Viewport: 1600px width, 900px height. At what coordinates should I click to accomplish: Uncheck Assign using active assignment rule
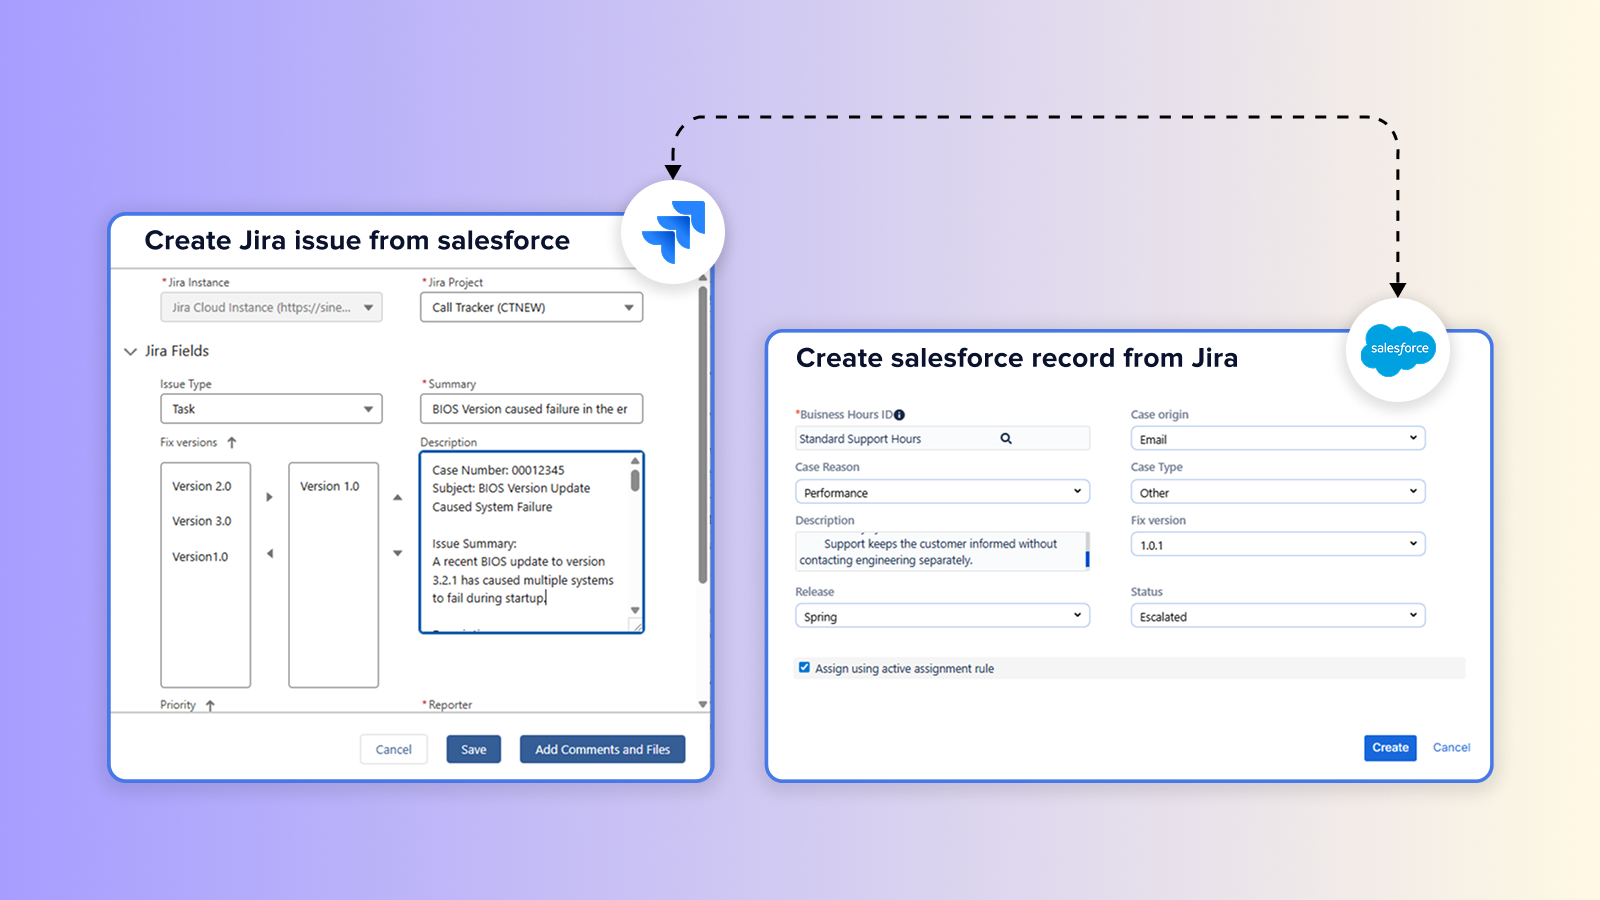pos(804,667)
